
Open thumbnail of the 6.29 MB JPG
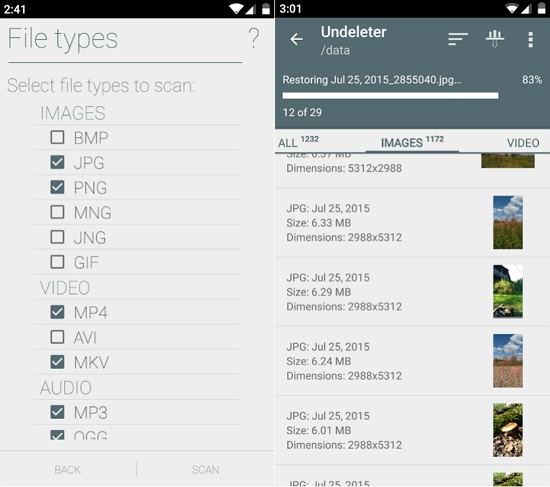tap(508, 292)
